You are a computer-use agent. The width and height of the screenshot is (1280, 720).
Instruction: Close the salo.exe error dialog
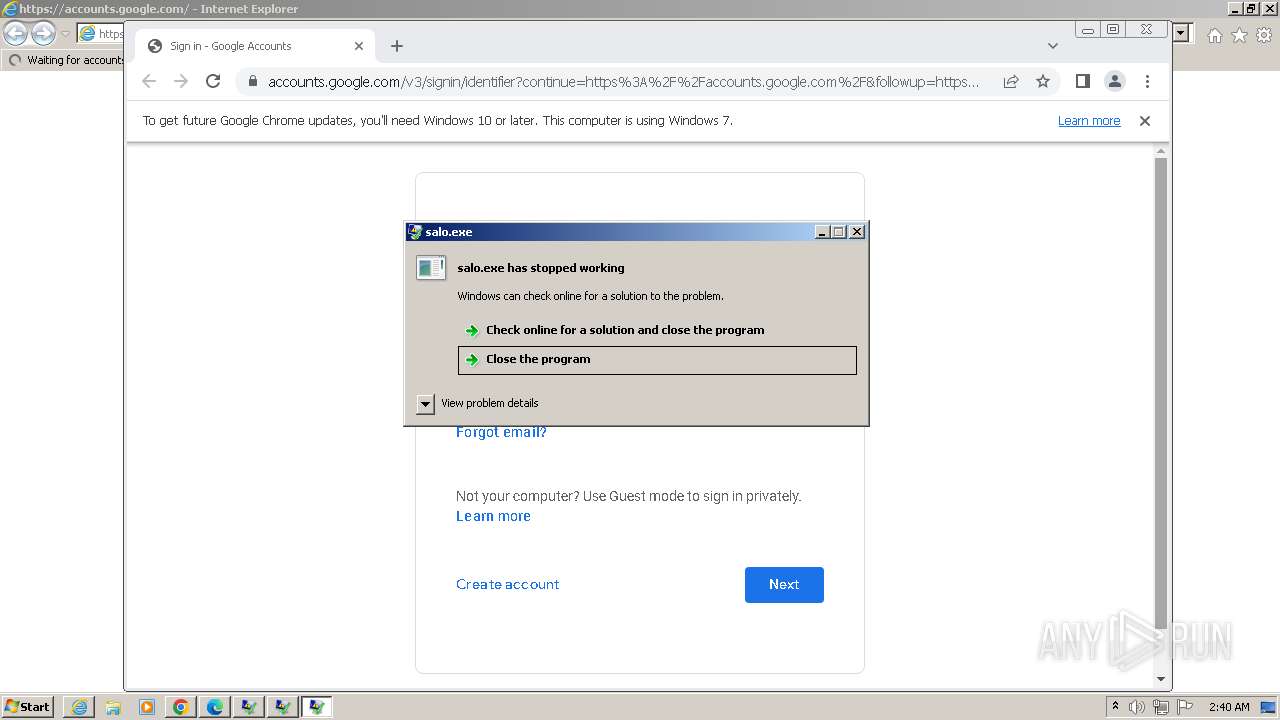(x=857, y=232)
